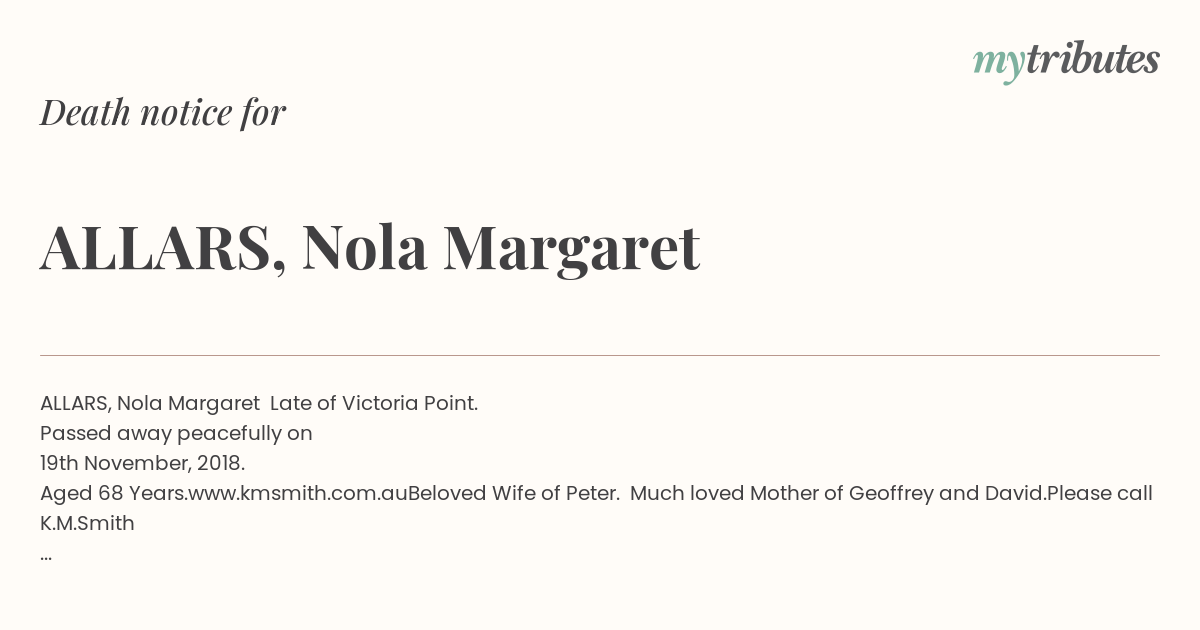The image size is (1200, 630).
Task: Click small "ALLARS, Nola Margaret" body text
Action: coord(150,404)
